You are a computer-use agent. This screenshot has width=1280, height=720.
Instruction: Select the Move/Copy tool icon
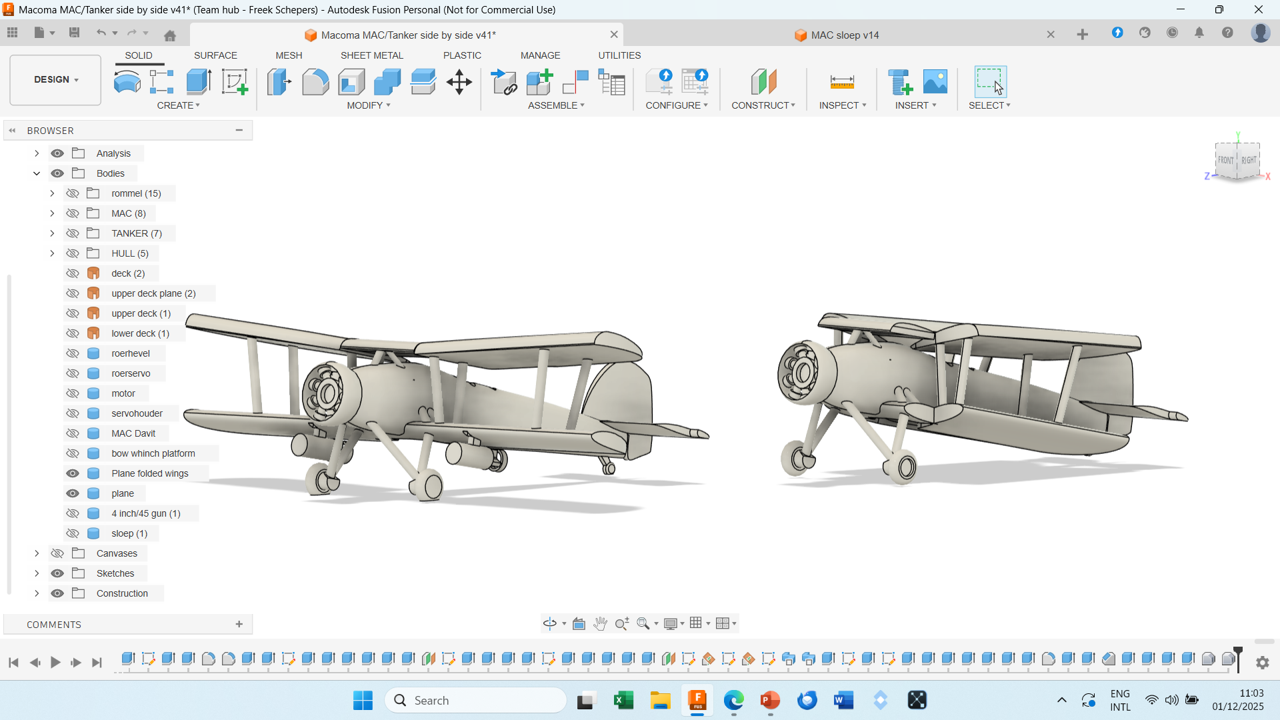[459, 81]
